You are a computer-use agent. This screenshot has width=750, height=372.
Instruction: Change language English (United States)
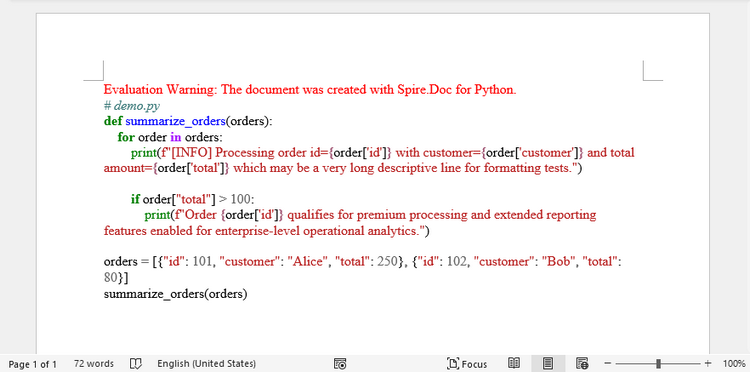point(206,364)
